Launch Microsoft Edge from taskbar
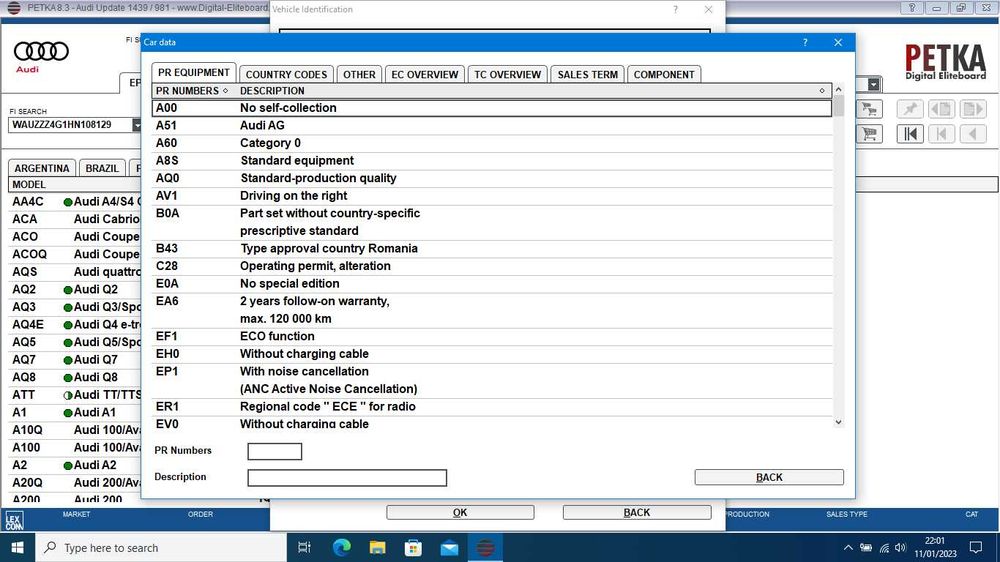1000x562 pixels. (342, 547)
